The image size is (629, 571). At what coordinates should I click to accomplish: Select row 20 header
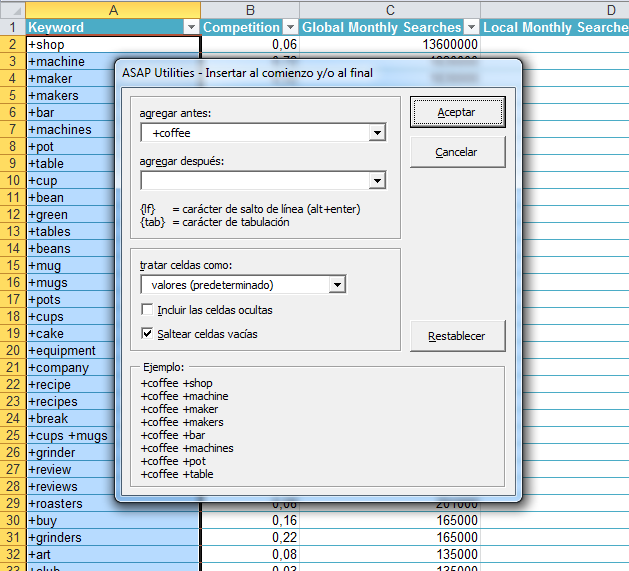pyautogui.click(x=13, y=350)
